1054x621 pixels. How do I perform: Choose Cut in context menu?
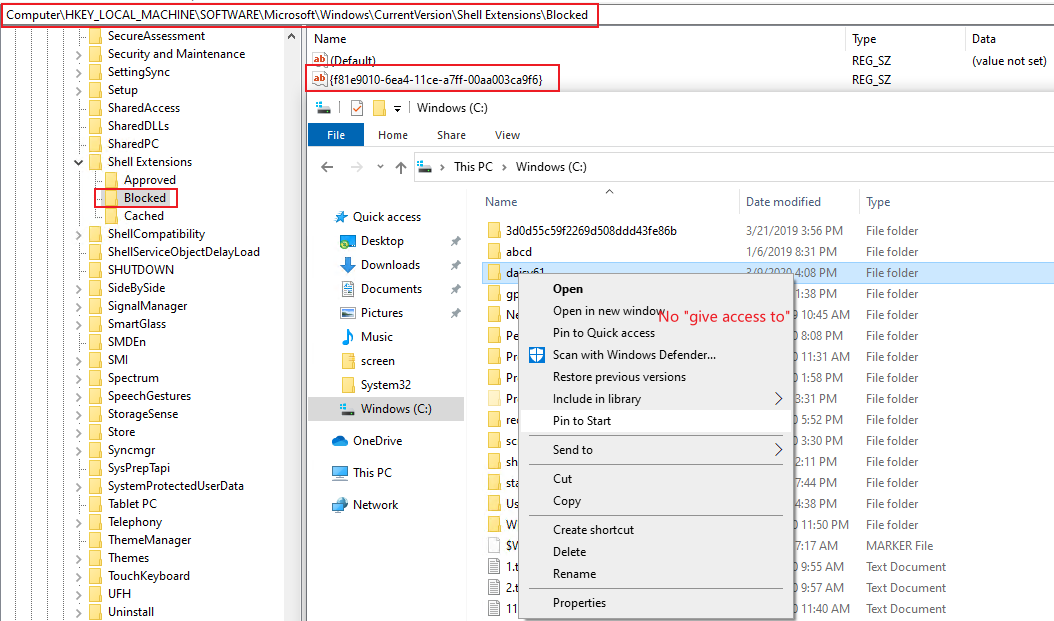(x=654, y=479)
